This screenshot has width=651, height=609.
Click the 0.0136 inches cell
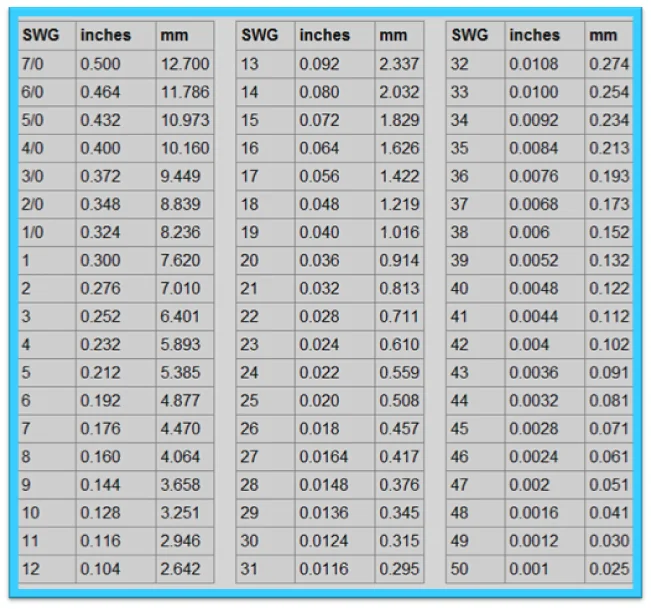[x=335, y=513]
